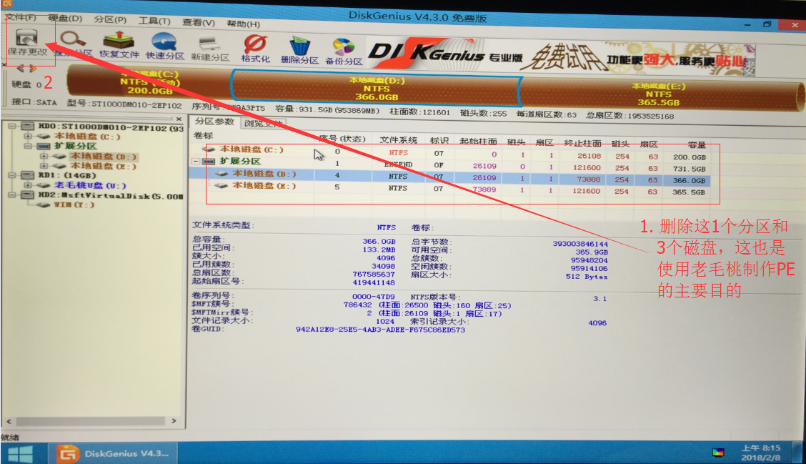Expand the 本地磁盘 (C:) tree node

pos(28,136)
